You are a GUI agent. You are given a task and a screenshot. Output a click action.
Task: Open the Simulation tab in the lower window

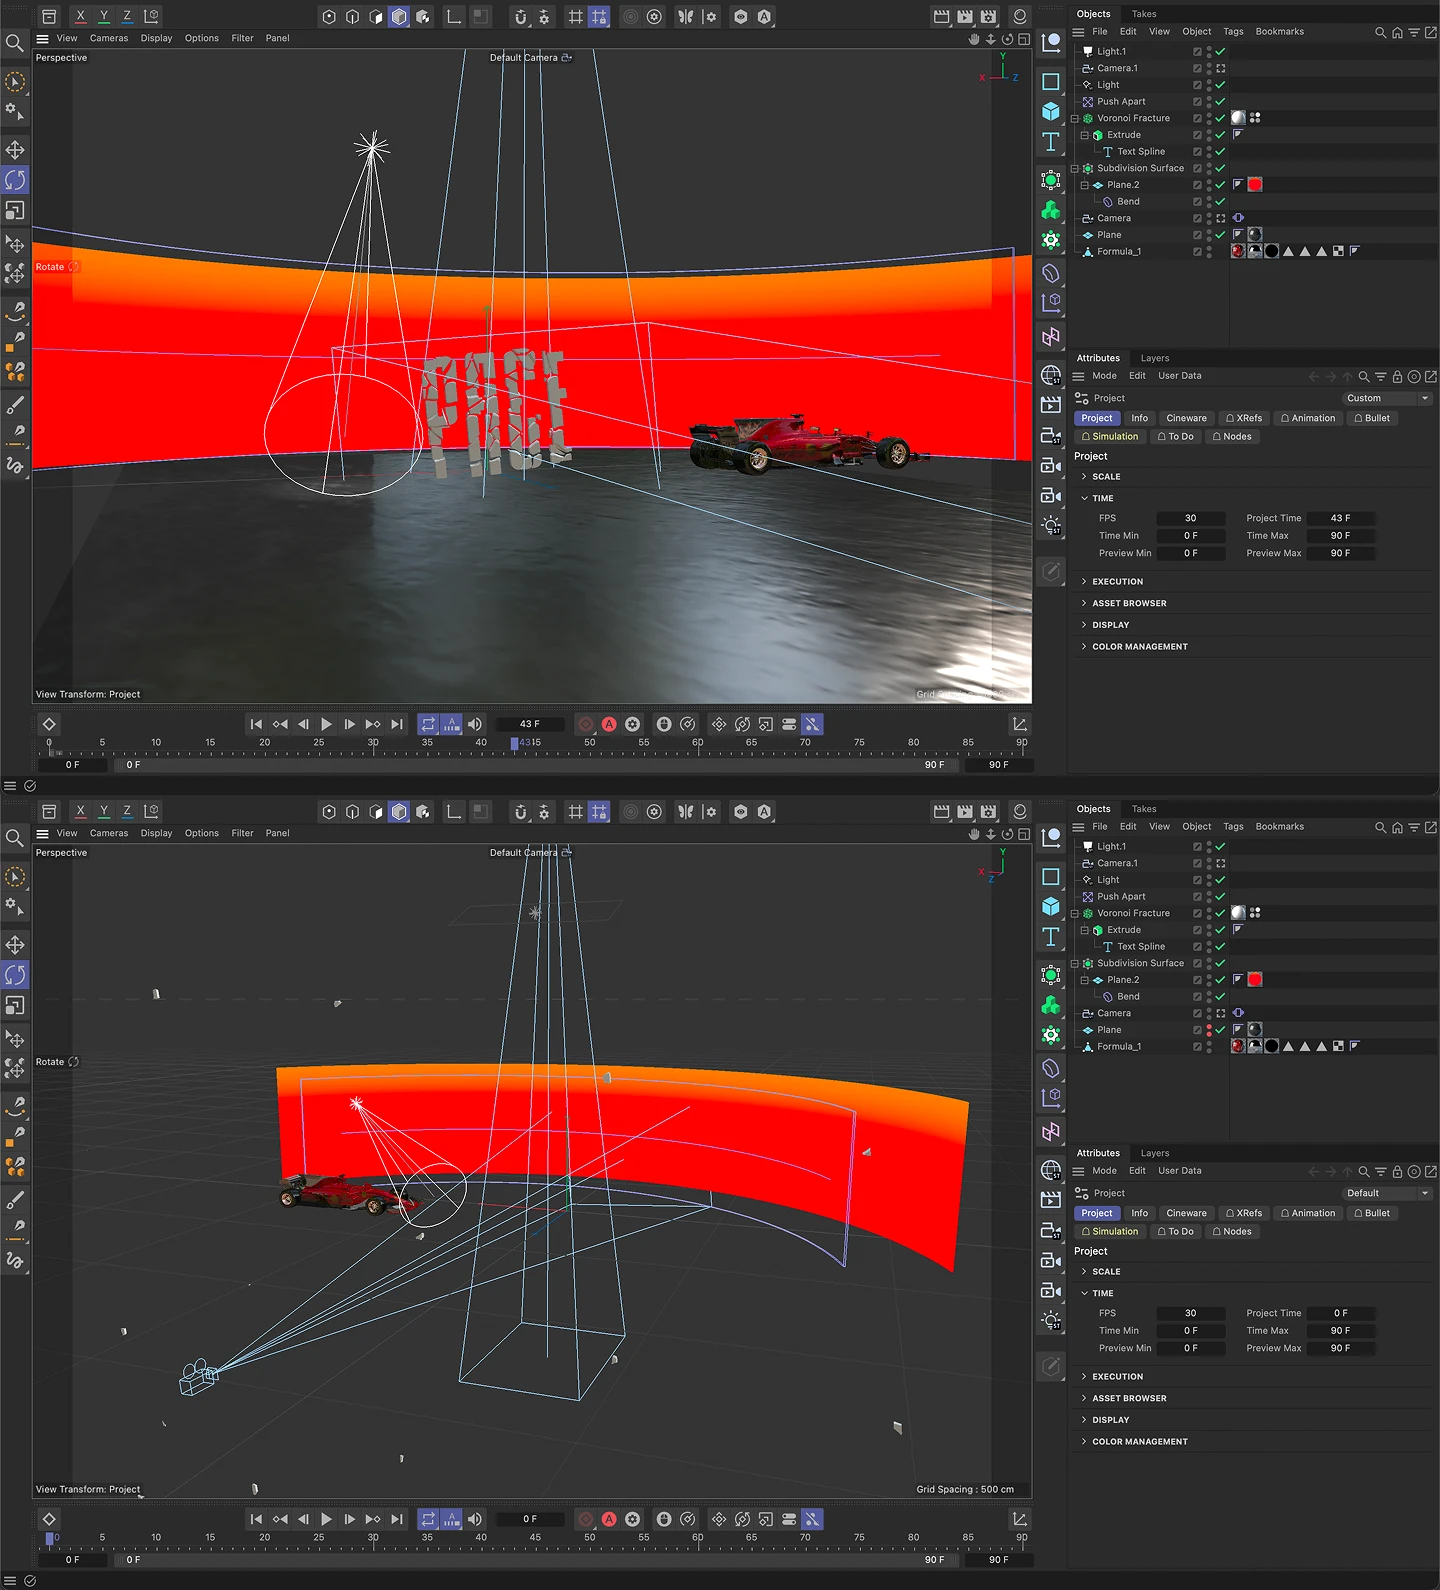point(1109,1232)
